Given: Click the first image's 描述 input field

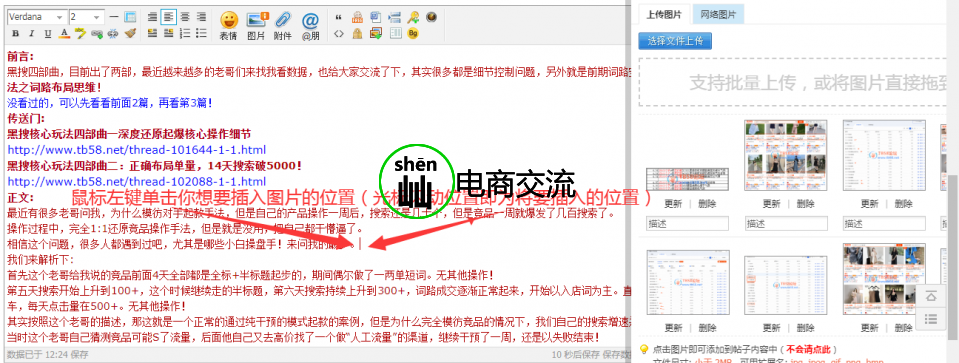Looking at the screenshot, I should click(x=687, y=224).
